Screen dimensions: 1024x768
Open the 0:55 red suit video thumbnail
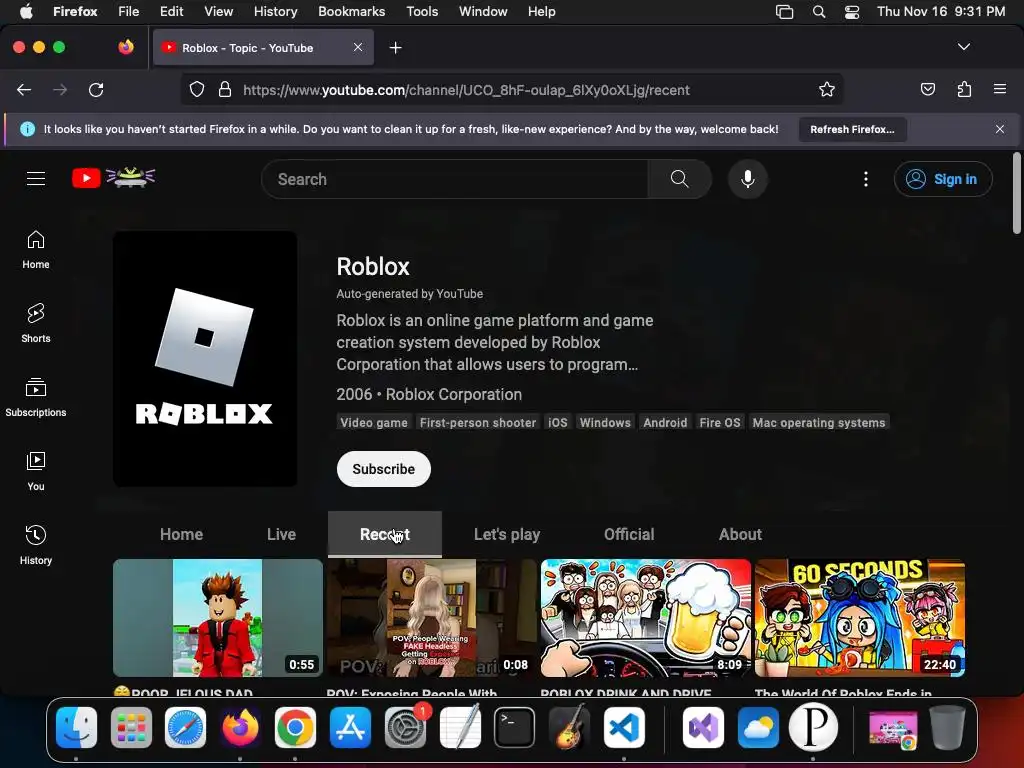click(217, 618)
